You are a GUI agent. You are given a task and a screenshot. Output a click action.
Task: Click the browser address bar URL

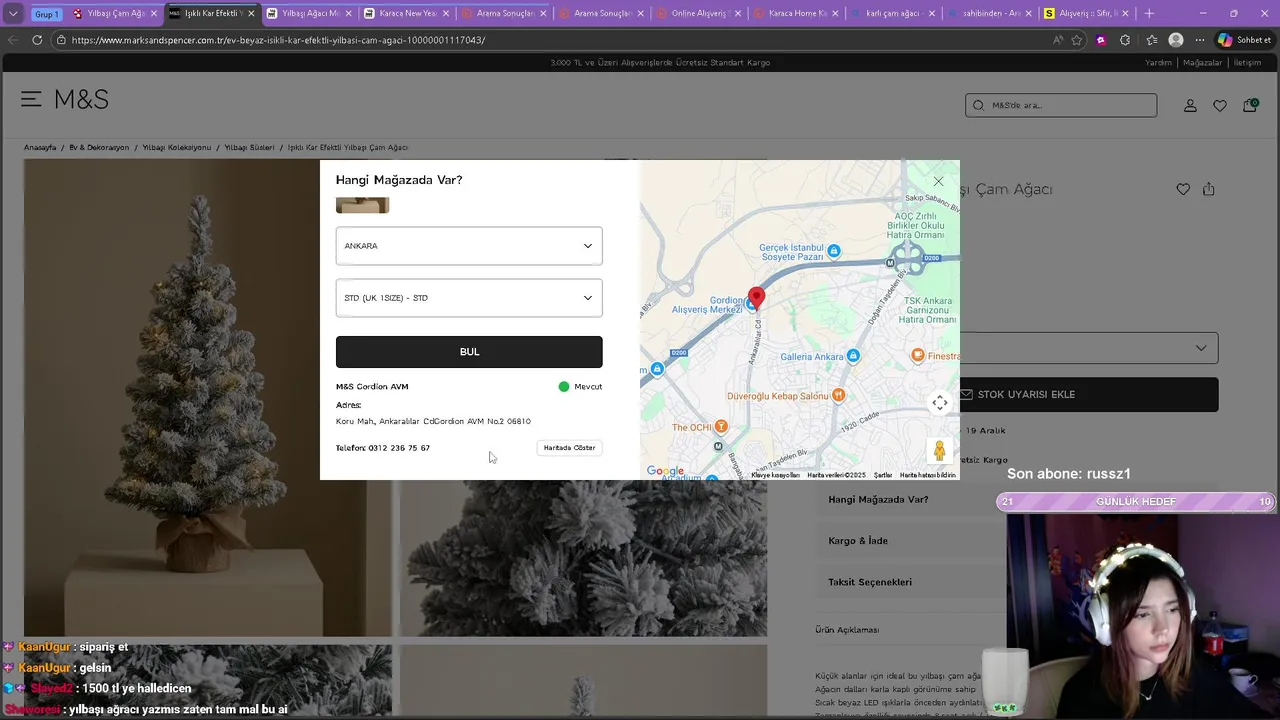(278, 40)
